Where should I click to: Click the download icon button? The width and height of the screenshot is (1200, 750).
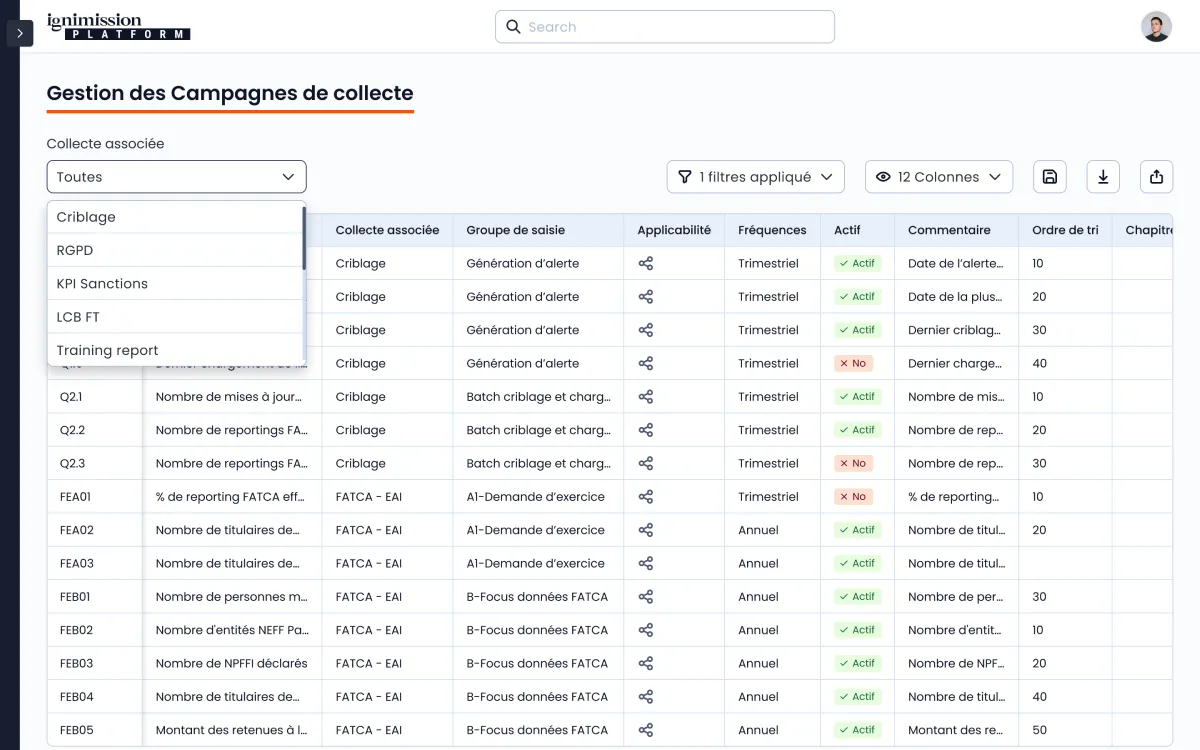1103,177
